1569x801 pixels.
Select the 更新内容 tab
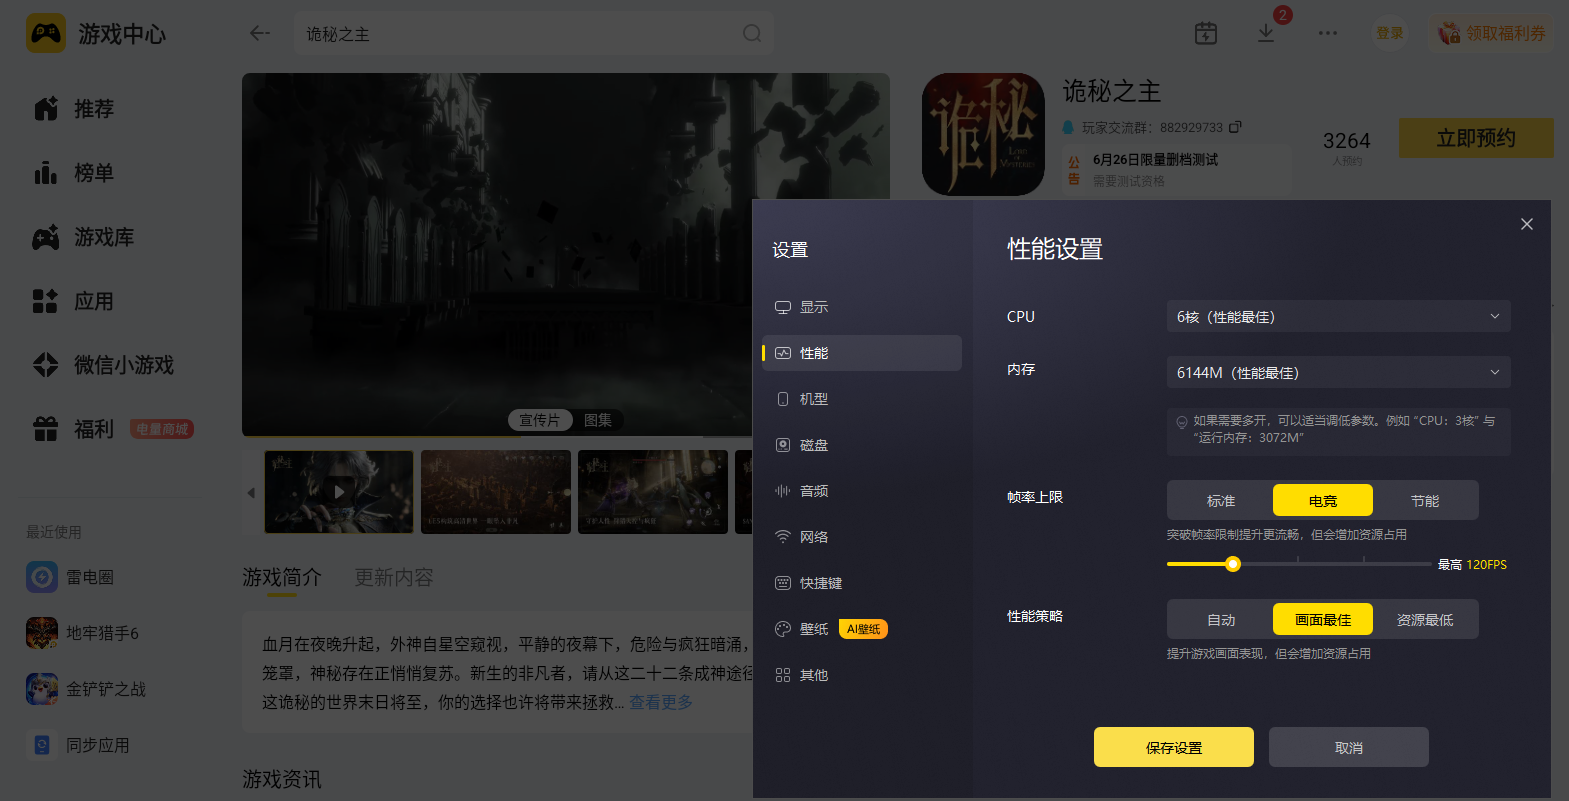pyautogui.click(x=394, y=578)
